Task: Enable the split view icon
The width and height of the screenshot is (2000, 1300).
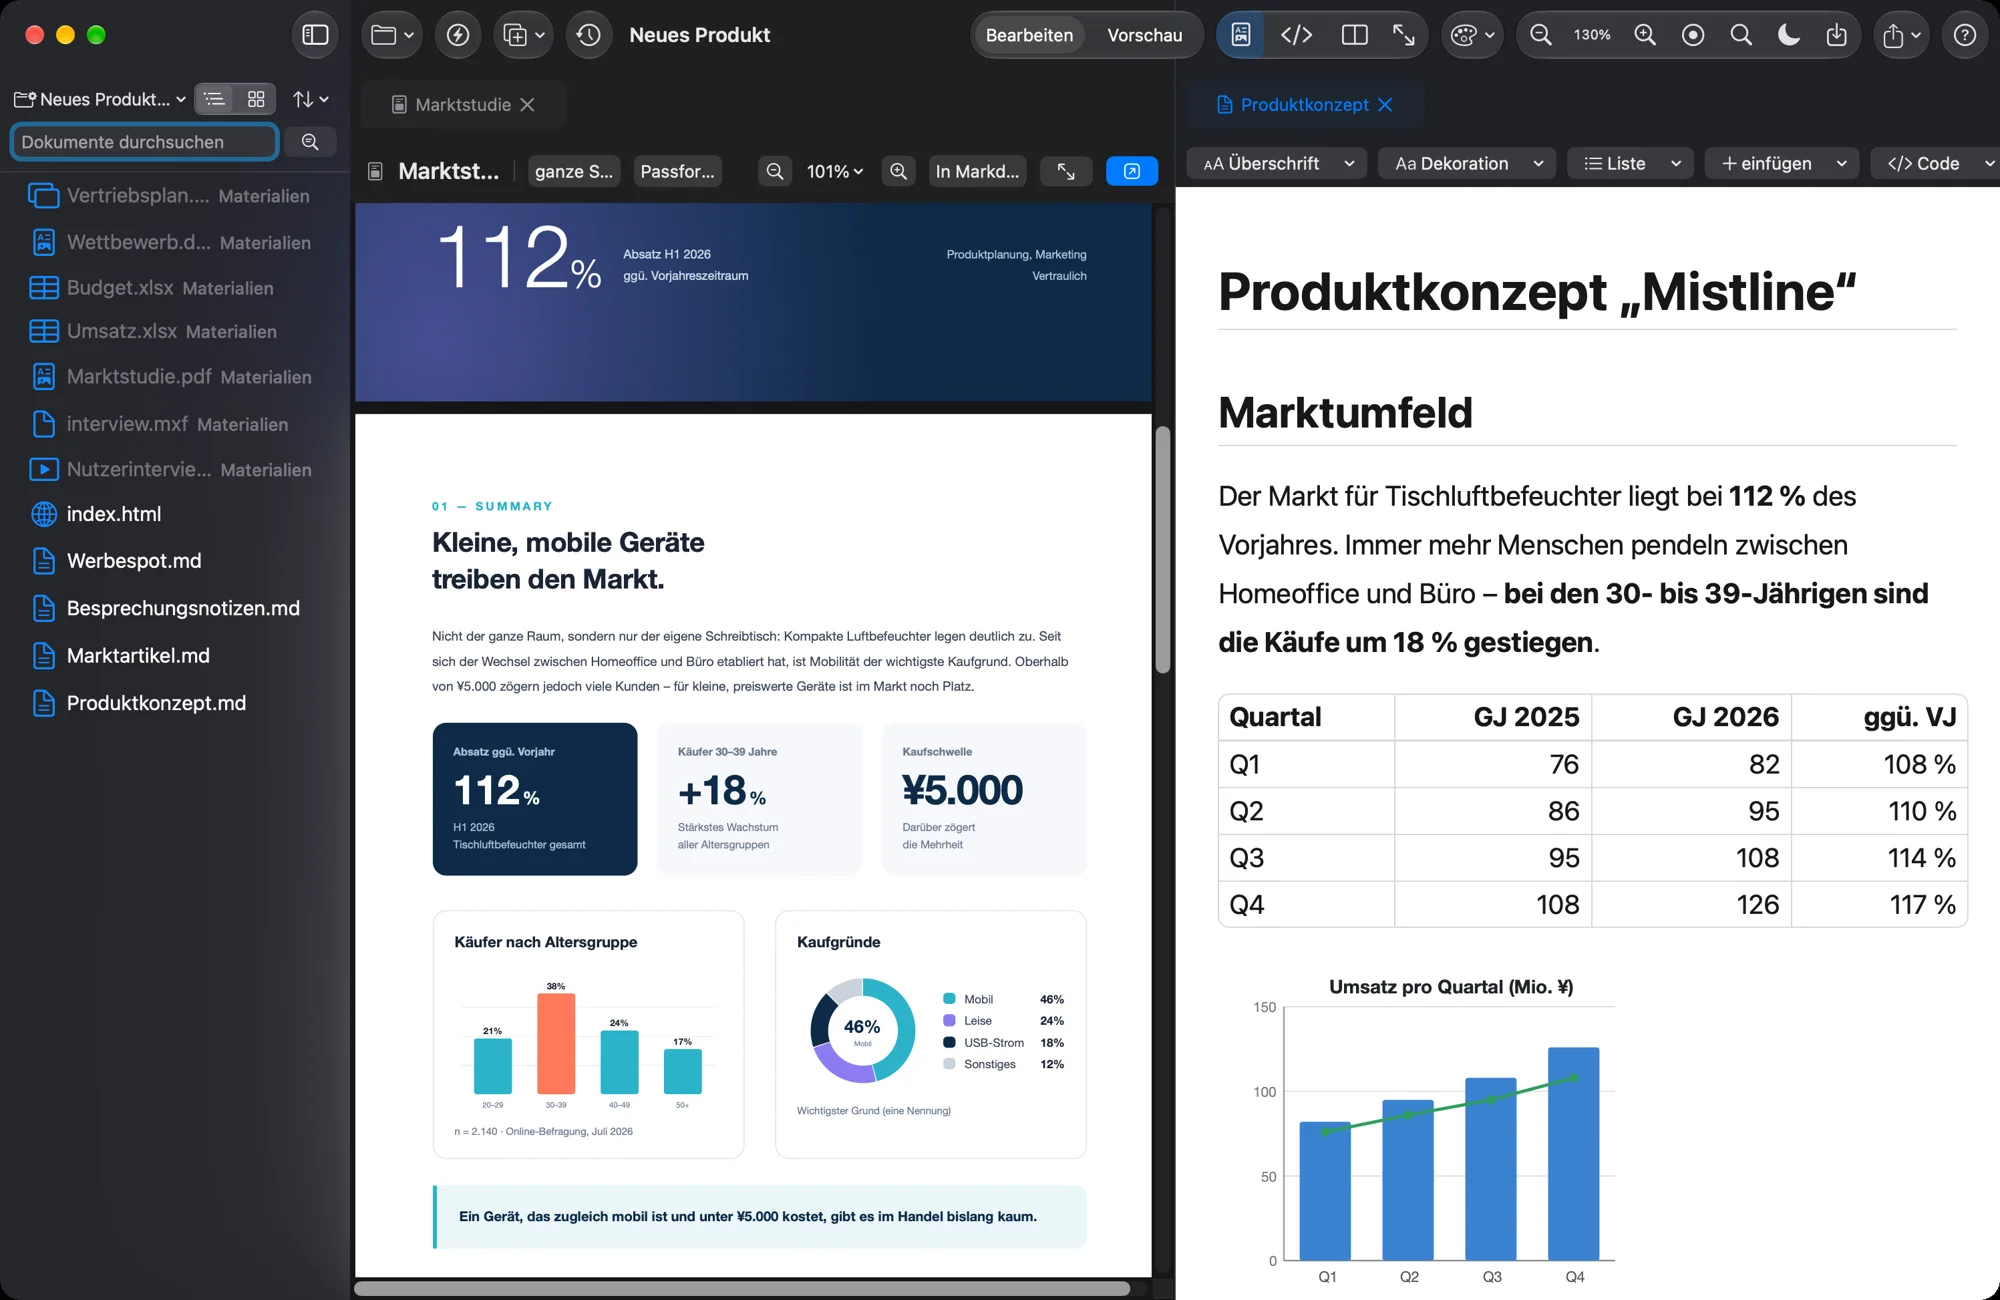Action: pos(1355,35)
